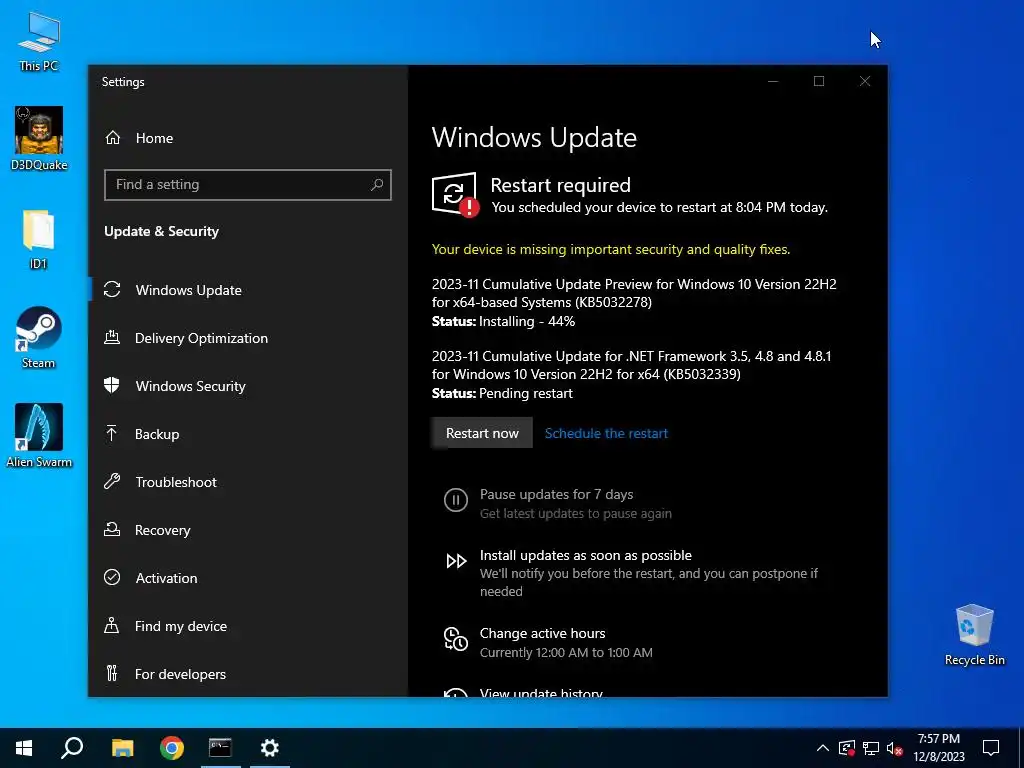The width and height of the screenshot is (1024, 768).
Task: Select the Alien Swarm desktop shortcut
Action: coord(39,436)
